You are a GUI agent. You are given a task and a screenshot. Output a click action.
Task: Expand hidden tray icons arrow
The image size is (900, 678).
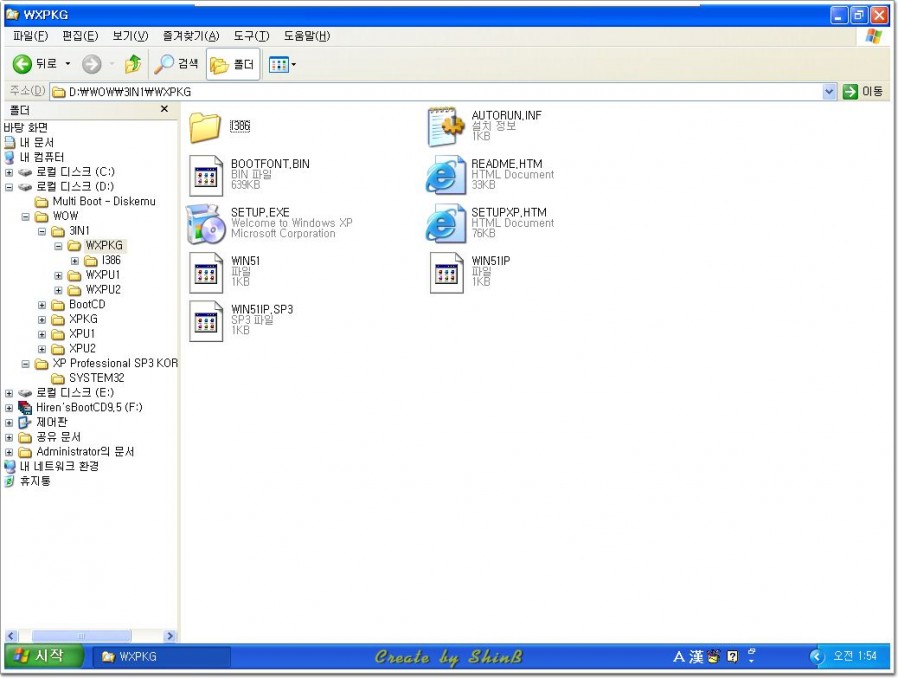(816, 656)
